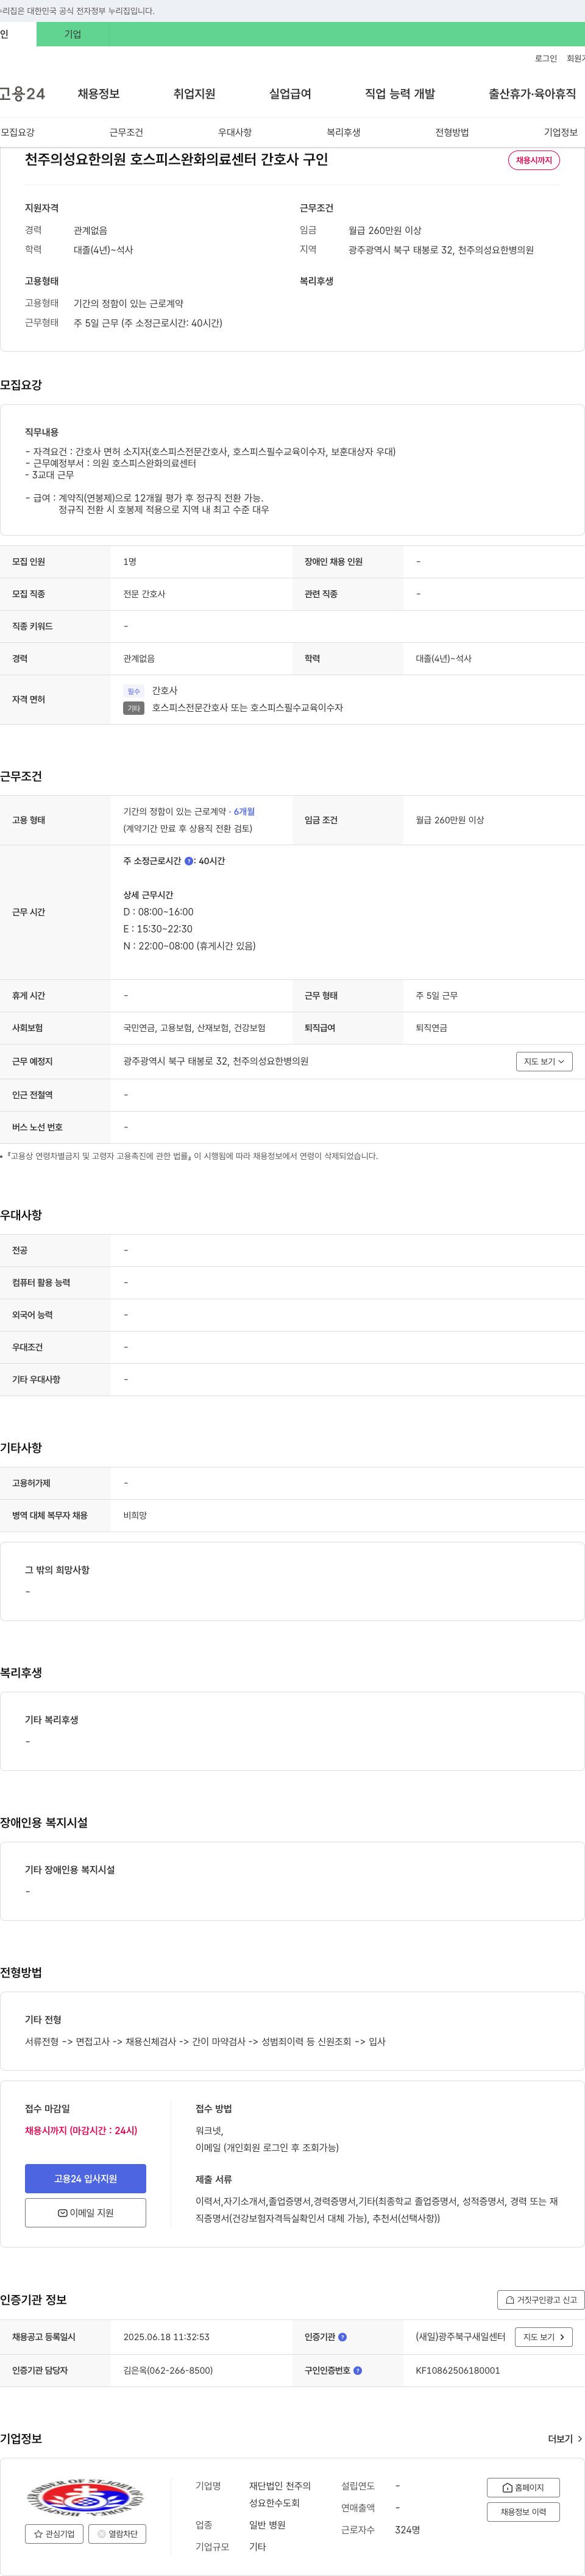Click the 기타 badge for 호스피스전문간호사
This screenshot has width=585, height=2576.
[x=134, y=708]
